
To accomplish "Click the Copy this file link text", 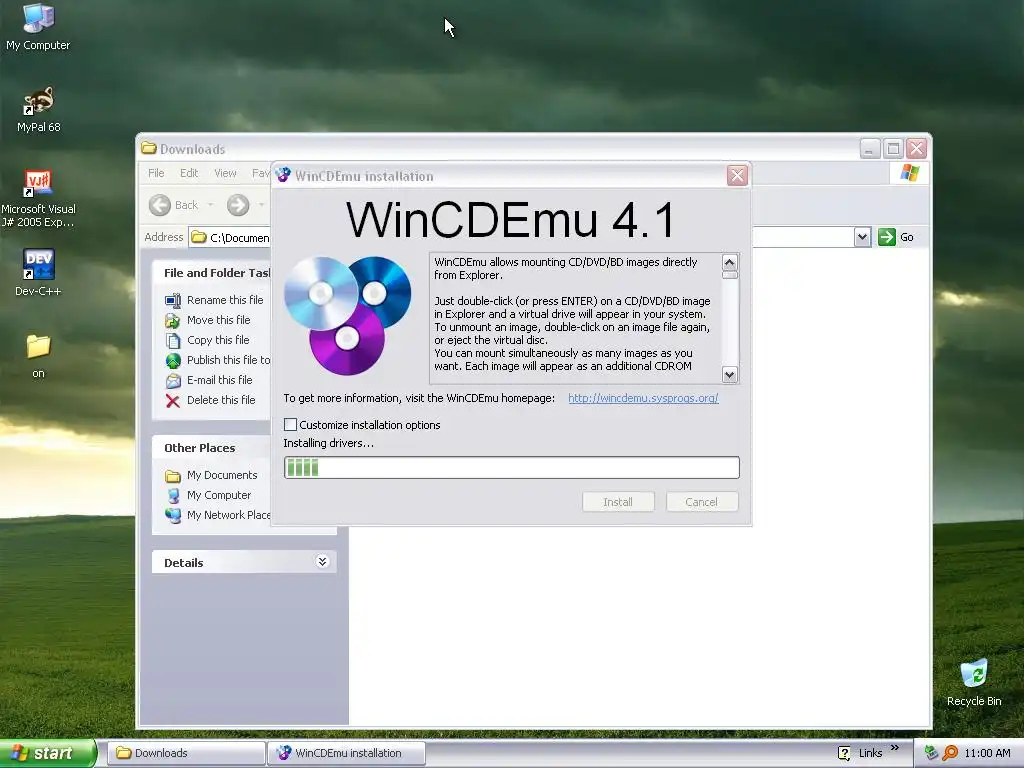I will click(218, 340).
